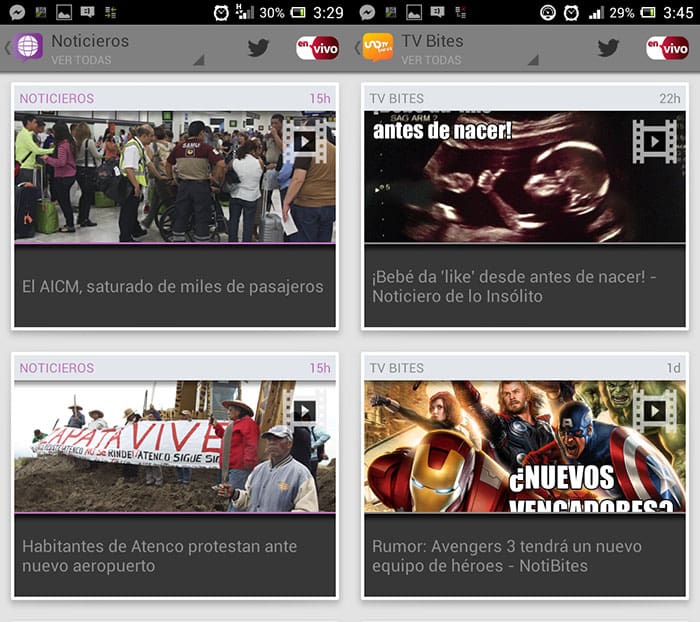Tap the signal strength icon beside 29%
Viewport: 700px width, 622px height.
tap(596, 13)
